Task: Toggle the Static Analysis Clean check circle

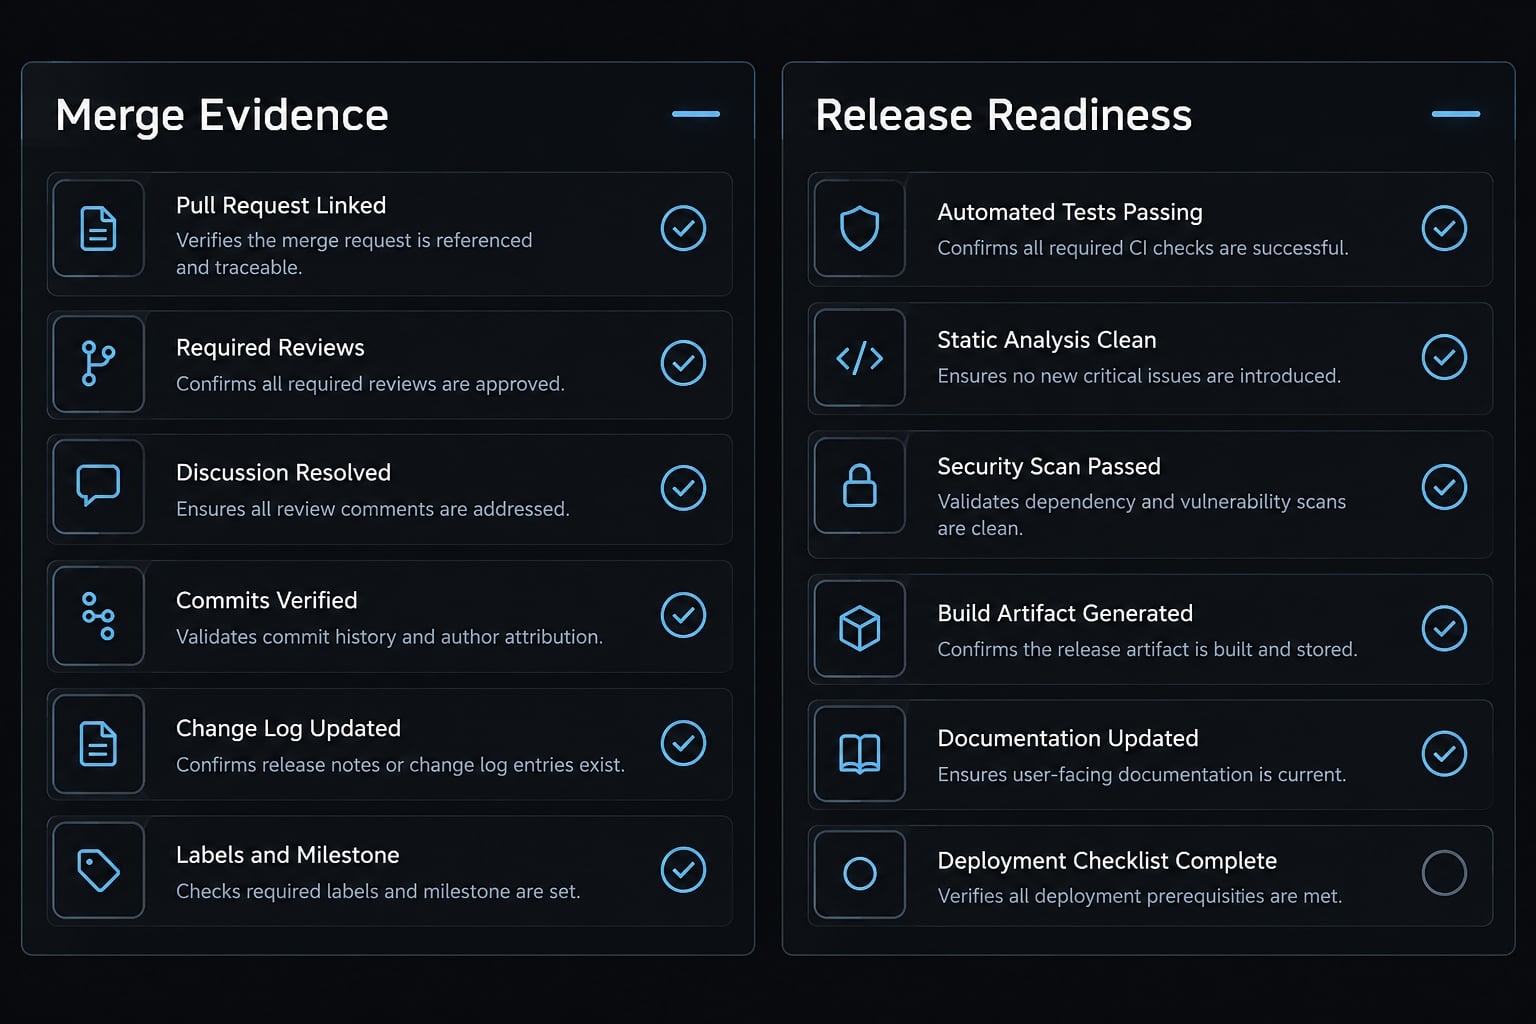Action: pos(1445,357)
